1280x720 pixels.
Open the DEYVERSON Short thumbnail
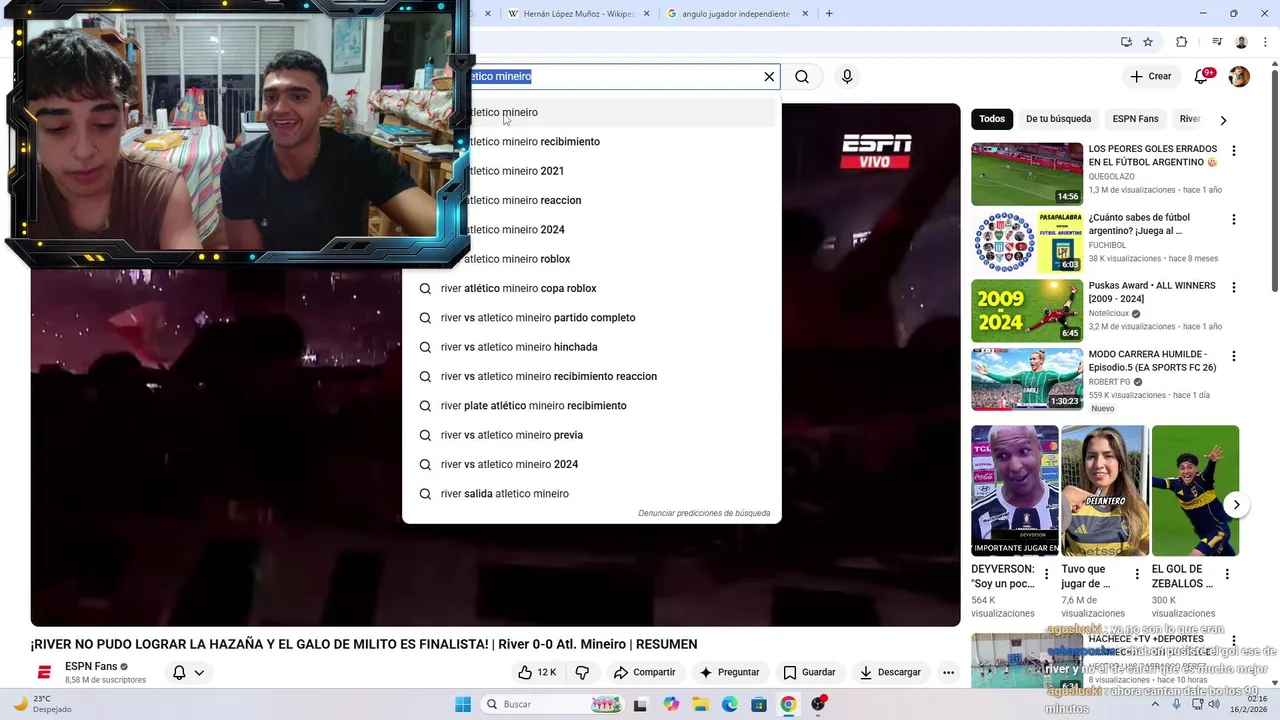[1014, 490]
